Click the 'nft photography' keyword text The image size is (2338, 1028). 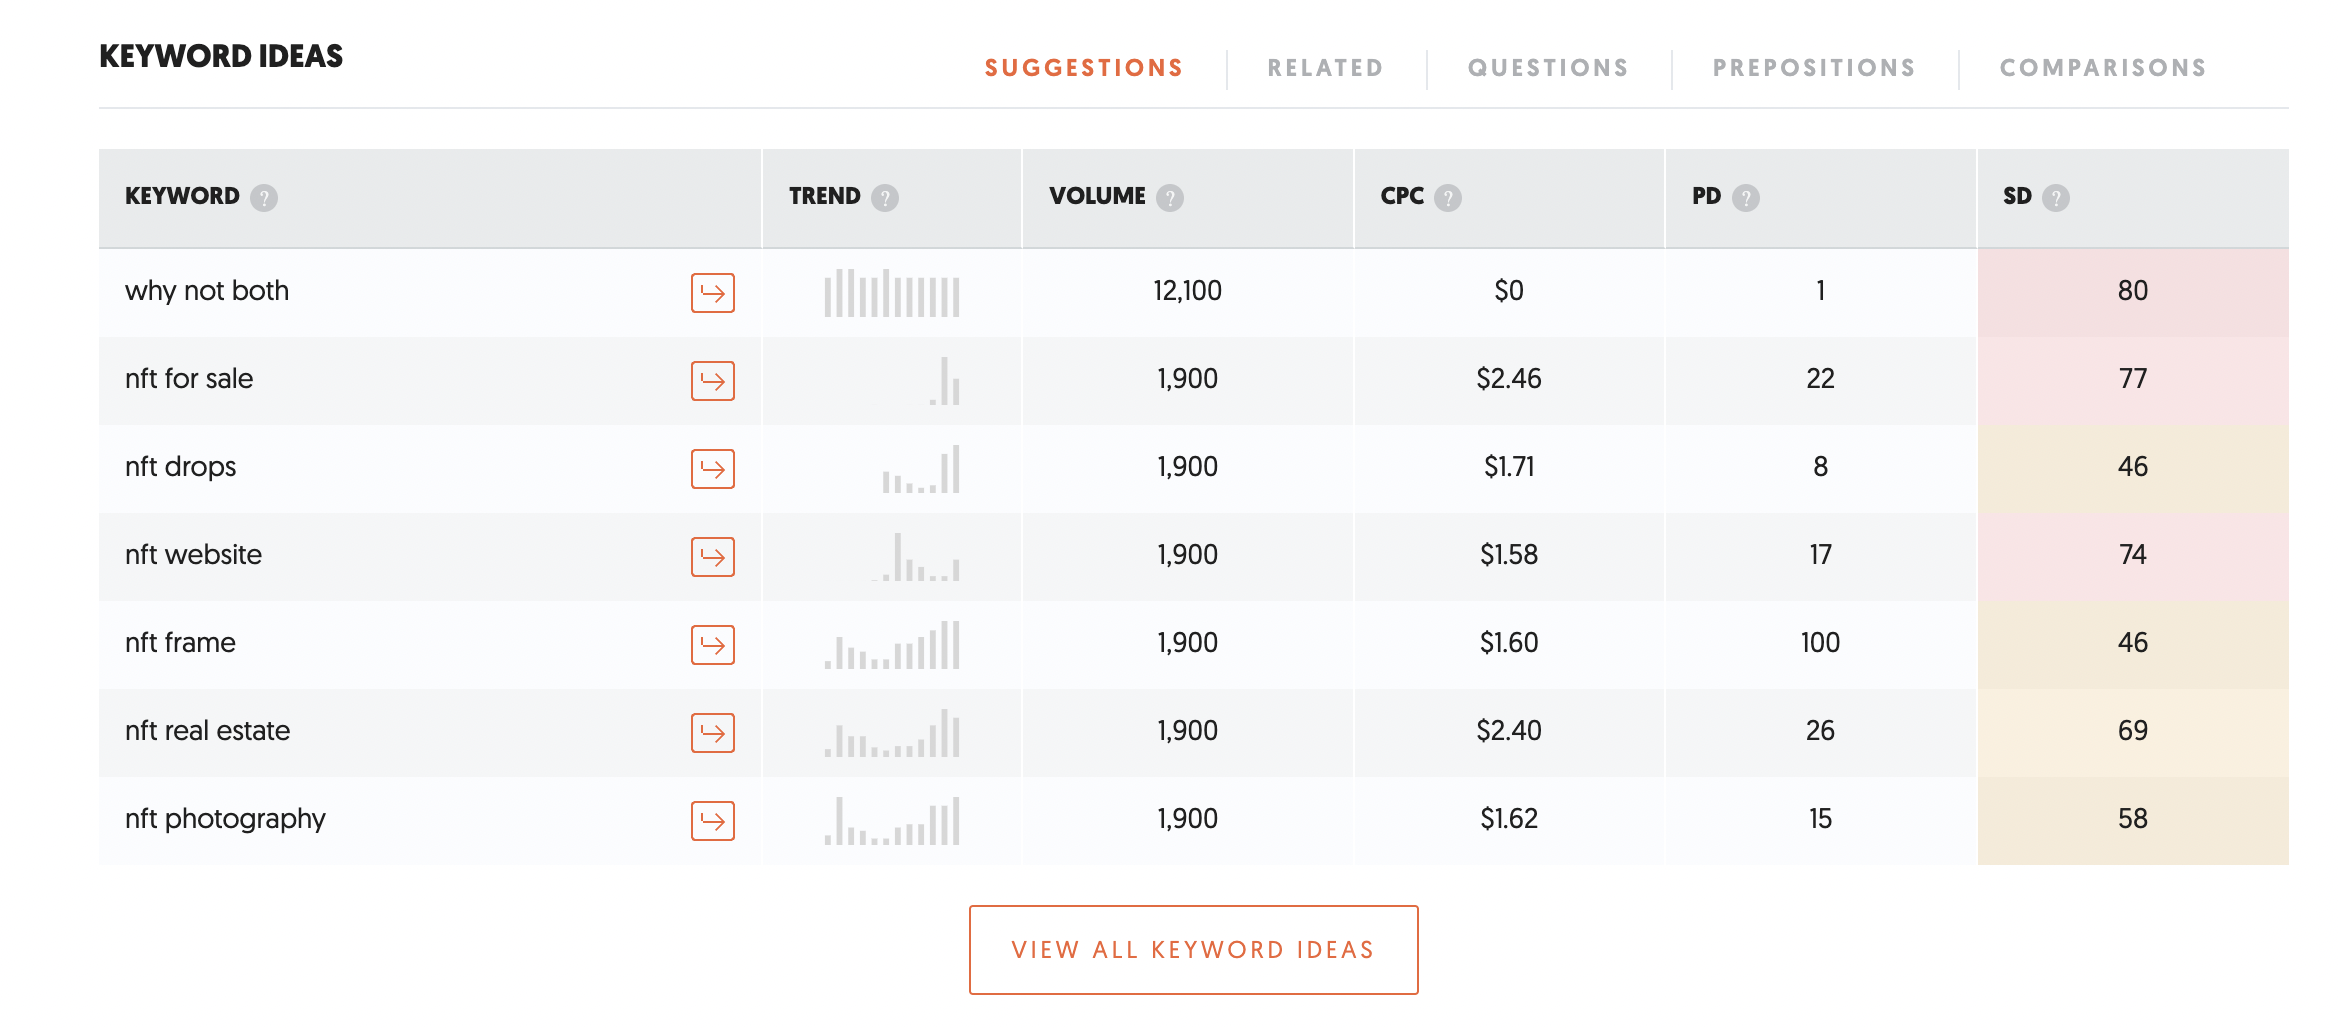(x=225, y=819)
